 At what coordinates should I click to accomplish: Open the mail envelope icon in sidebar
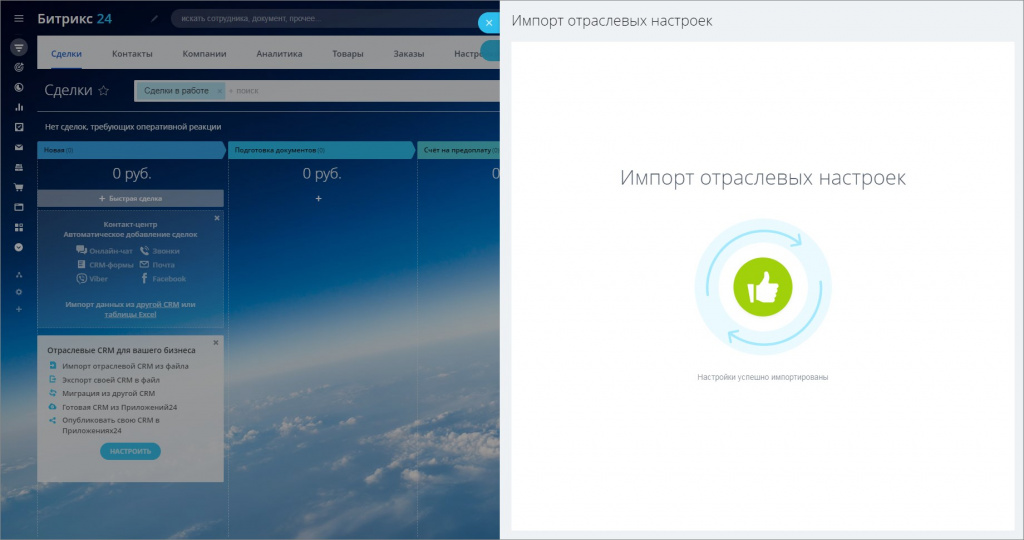19,148
